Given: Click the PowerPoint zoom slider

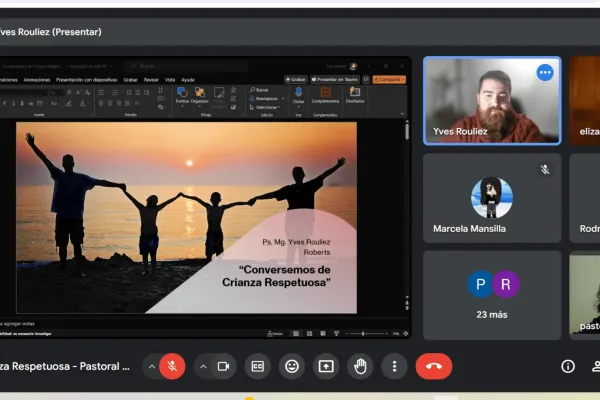Looking at the screenshot, I should [366, 334].
